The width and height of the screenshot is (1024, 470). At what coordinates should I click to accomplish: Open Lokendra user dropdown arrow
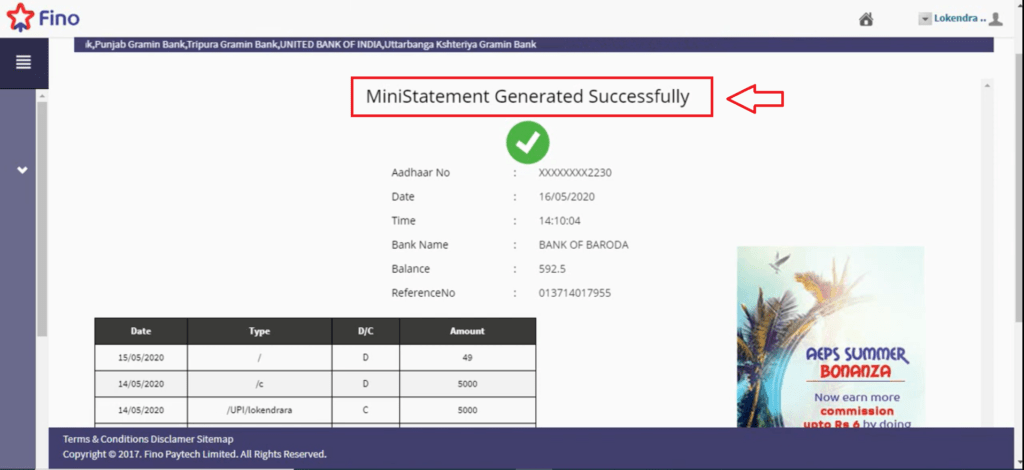(x=924, y=19)
